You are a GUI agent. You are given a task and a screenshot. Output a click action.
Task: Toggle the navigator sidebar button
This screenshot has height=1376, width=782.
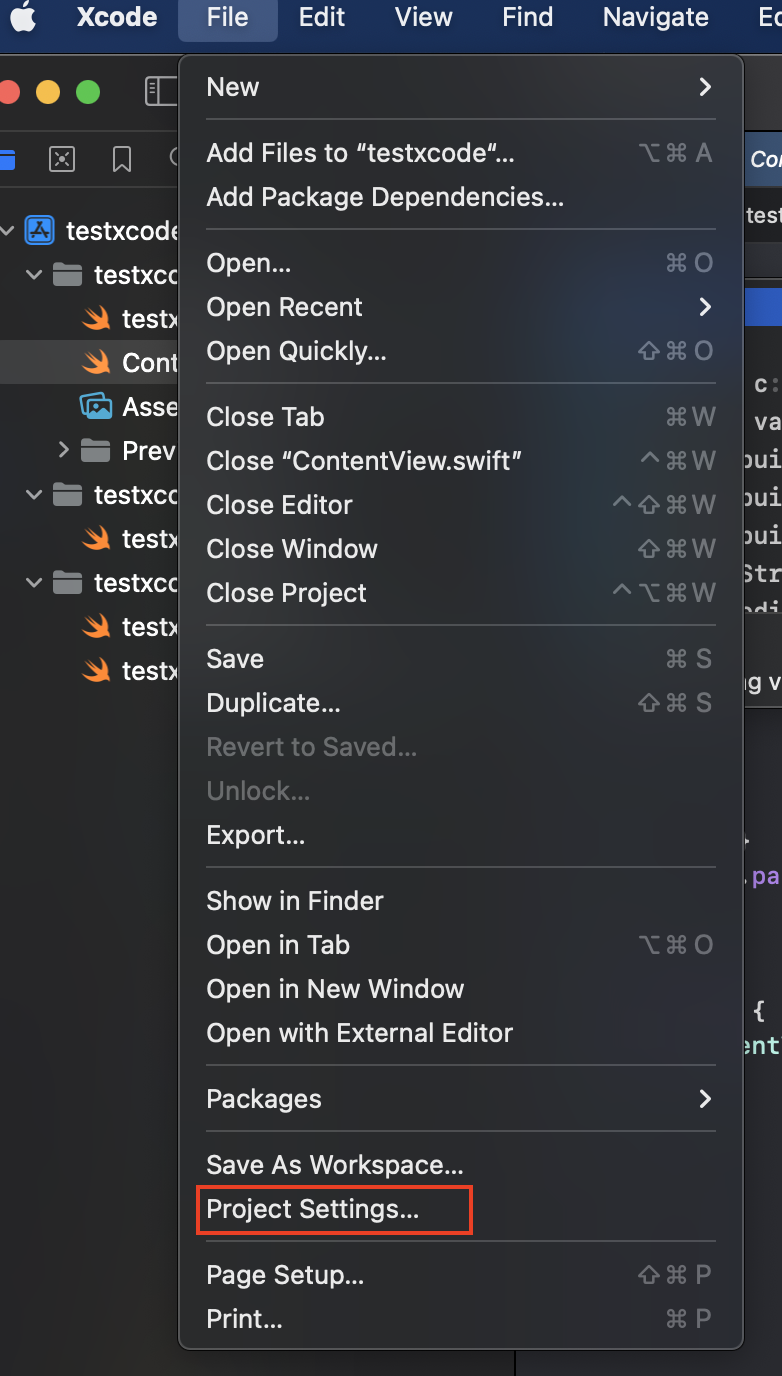point(160,92)
